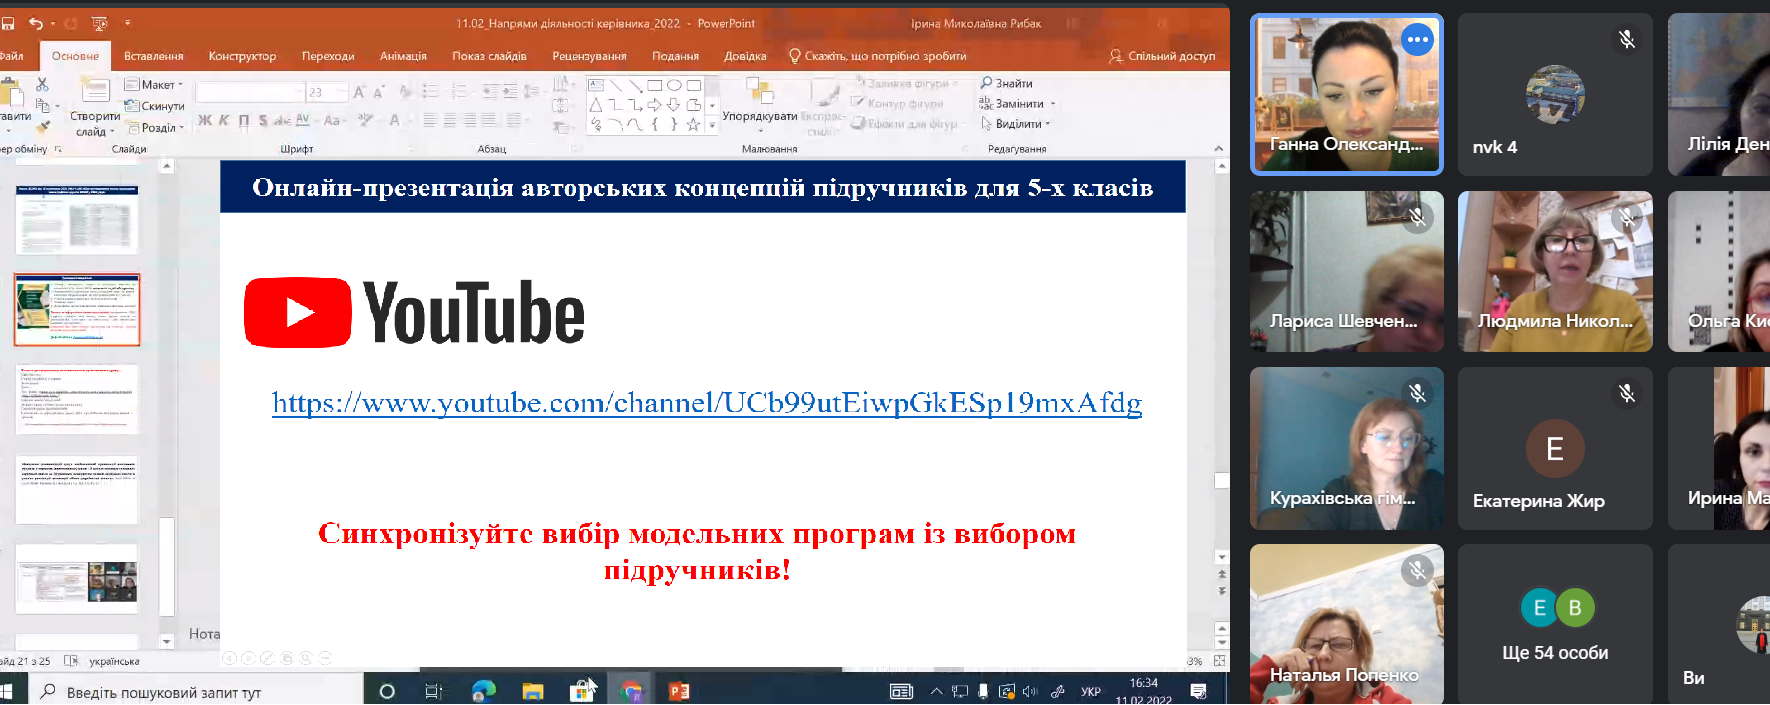Save the presentation using the floppy disk icon
Screen dimensions: 1770x705
pos(7,23)
